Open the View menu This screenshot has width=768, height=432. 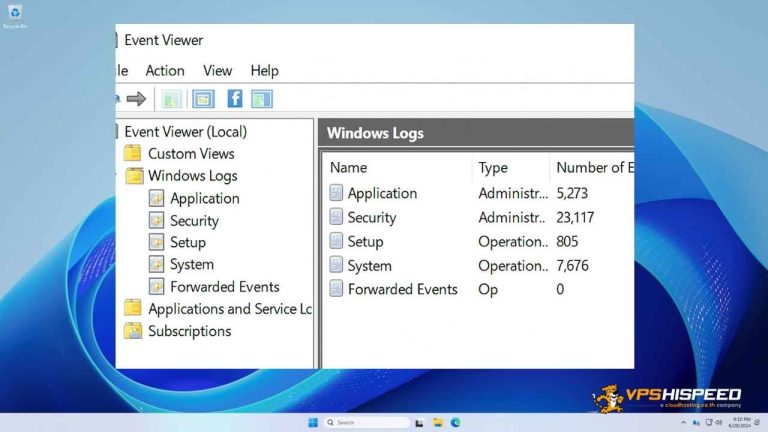[x=217, y=71]
